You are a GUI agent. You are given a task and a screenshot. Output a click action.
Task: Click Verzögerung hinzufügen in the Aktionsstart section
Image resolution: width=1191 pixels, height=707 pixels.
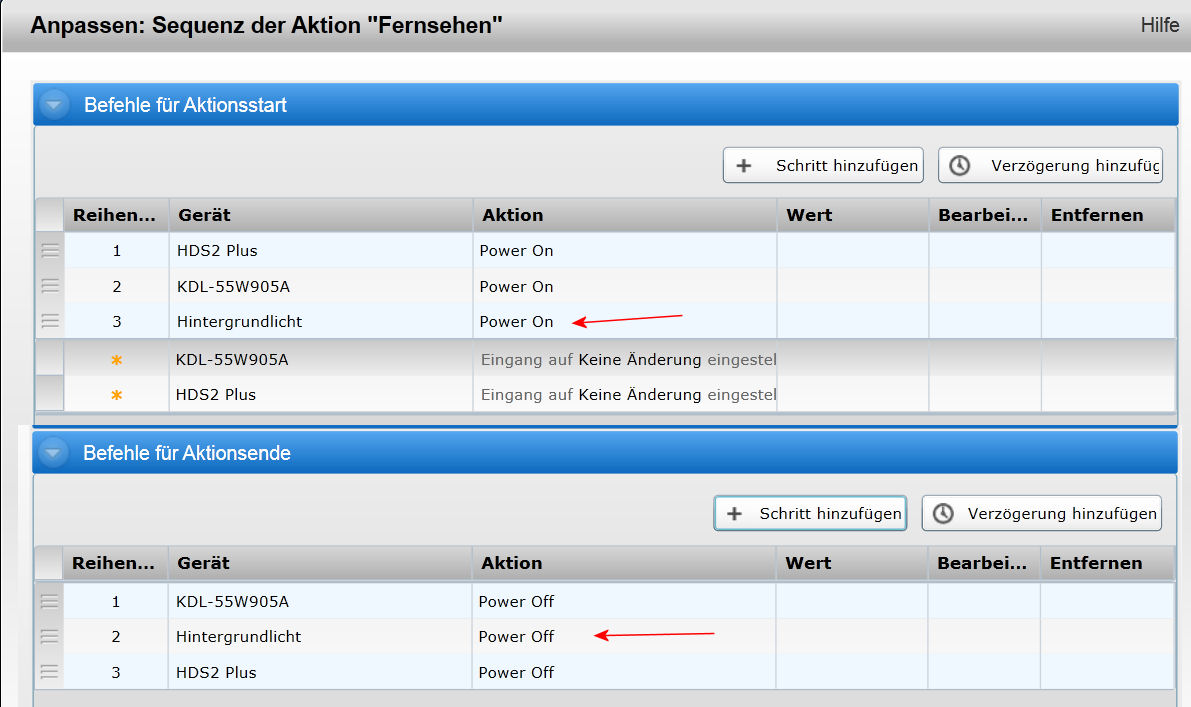pyautogui.click(x=1050, y=166)
